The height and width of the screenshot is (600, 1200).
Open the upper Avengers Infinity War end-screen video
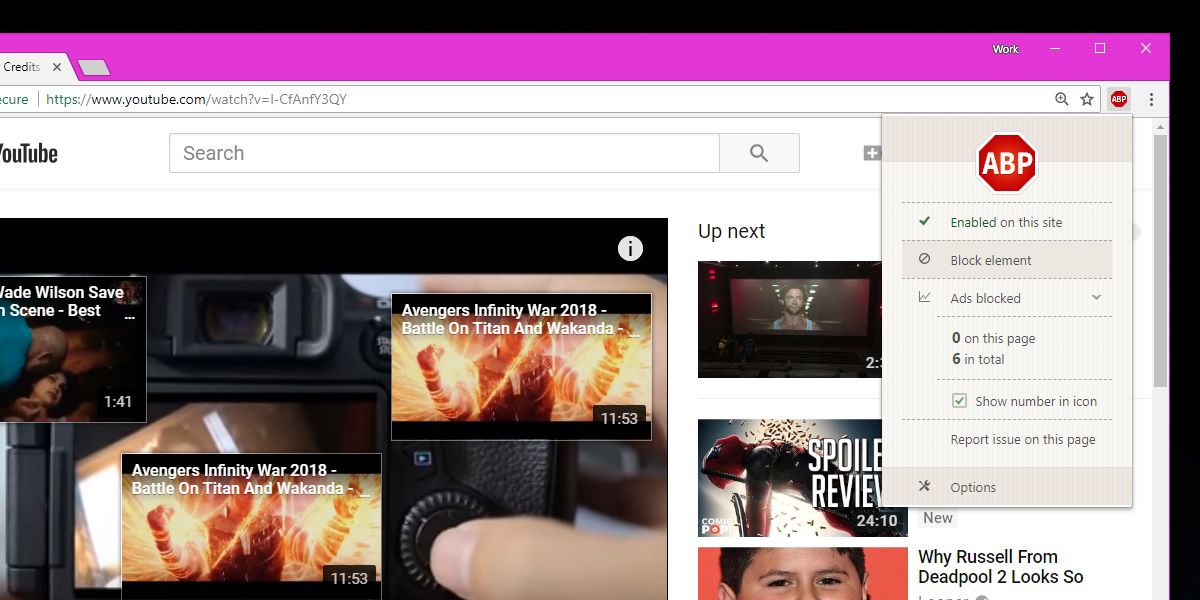(x=521, y=366)
